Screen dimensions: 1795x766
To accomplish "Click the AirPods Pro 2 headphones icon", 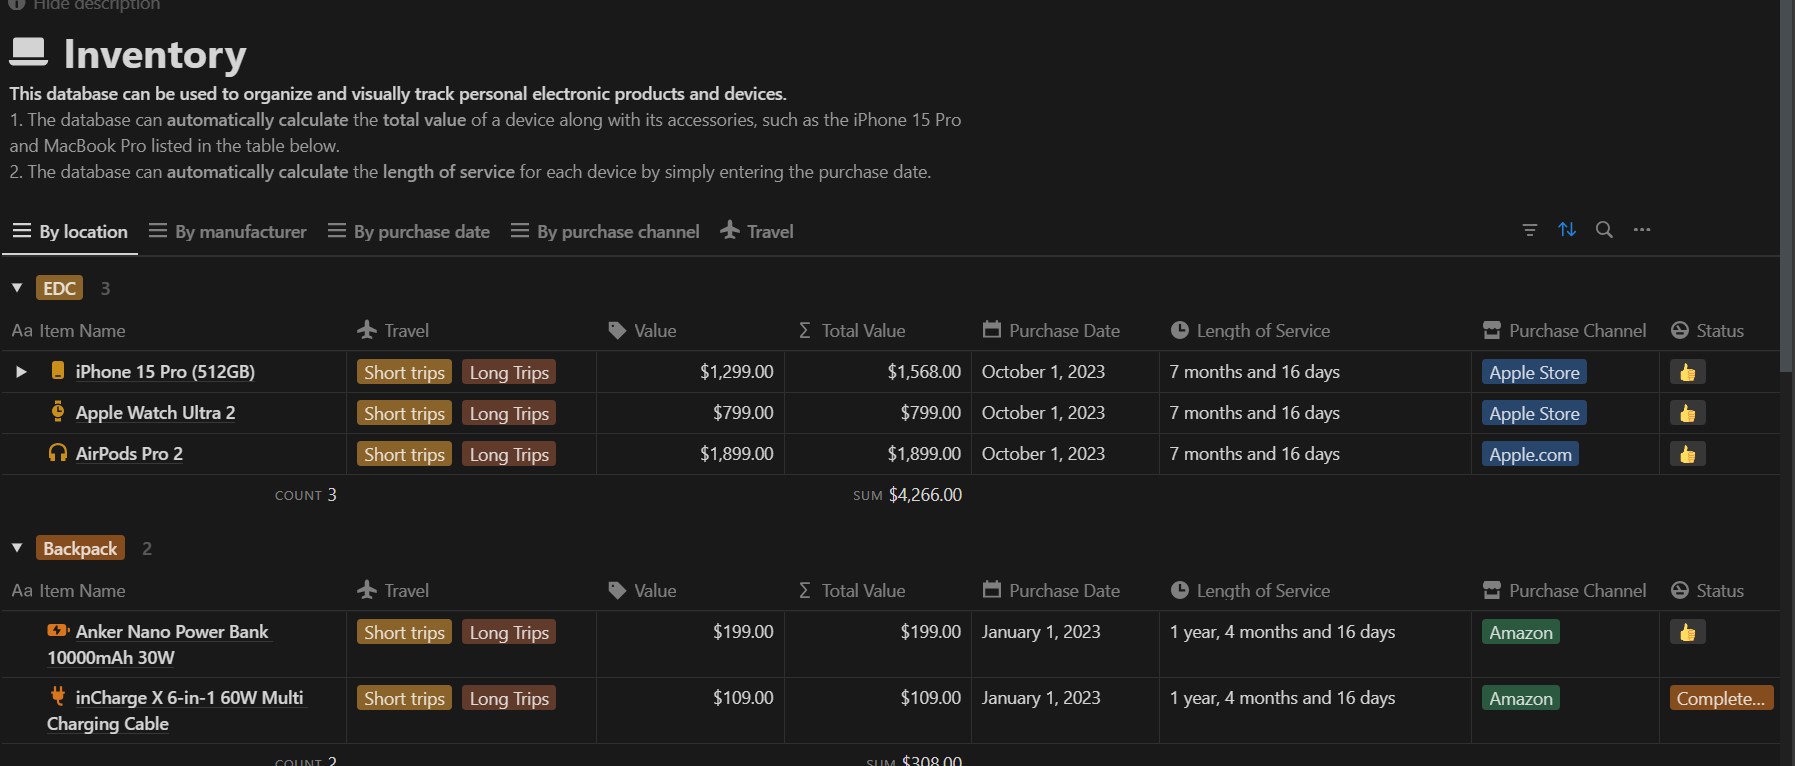I will click(58, 453).
